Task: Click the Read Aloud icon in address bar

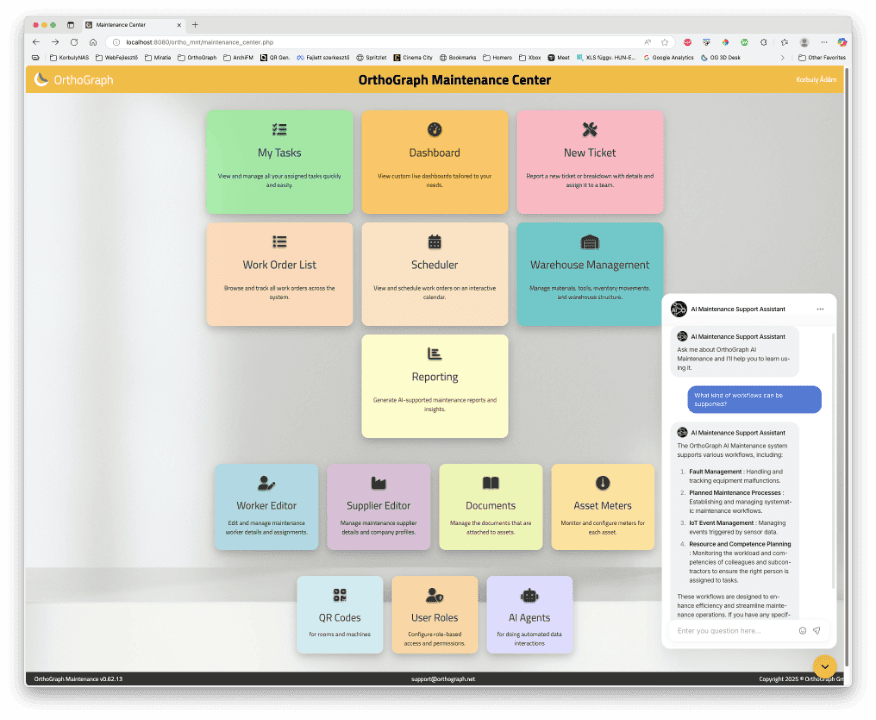Action: tap(648, 42)
